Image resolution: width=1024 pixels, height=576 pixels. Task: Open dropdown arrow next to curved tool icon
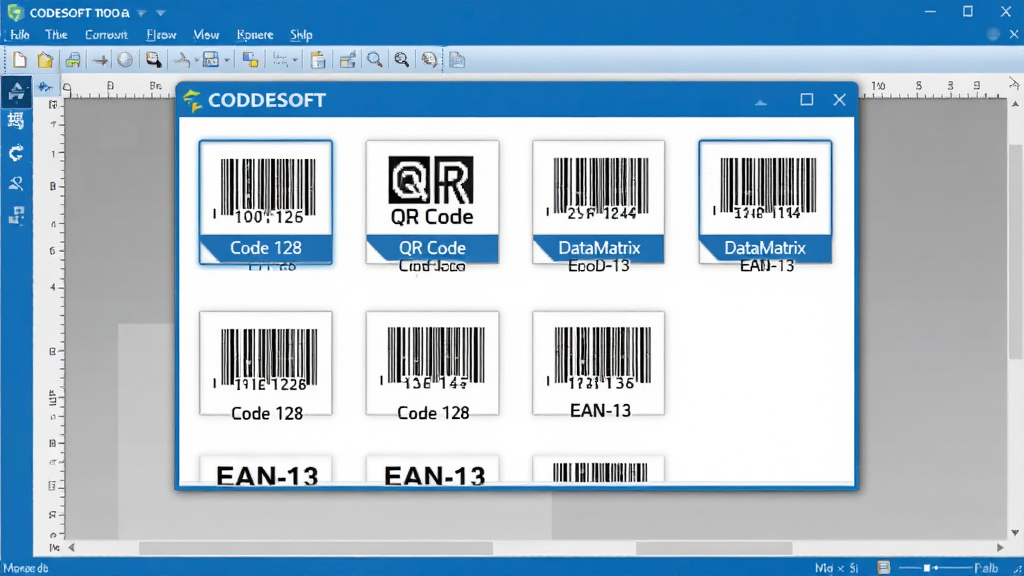197,61
